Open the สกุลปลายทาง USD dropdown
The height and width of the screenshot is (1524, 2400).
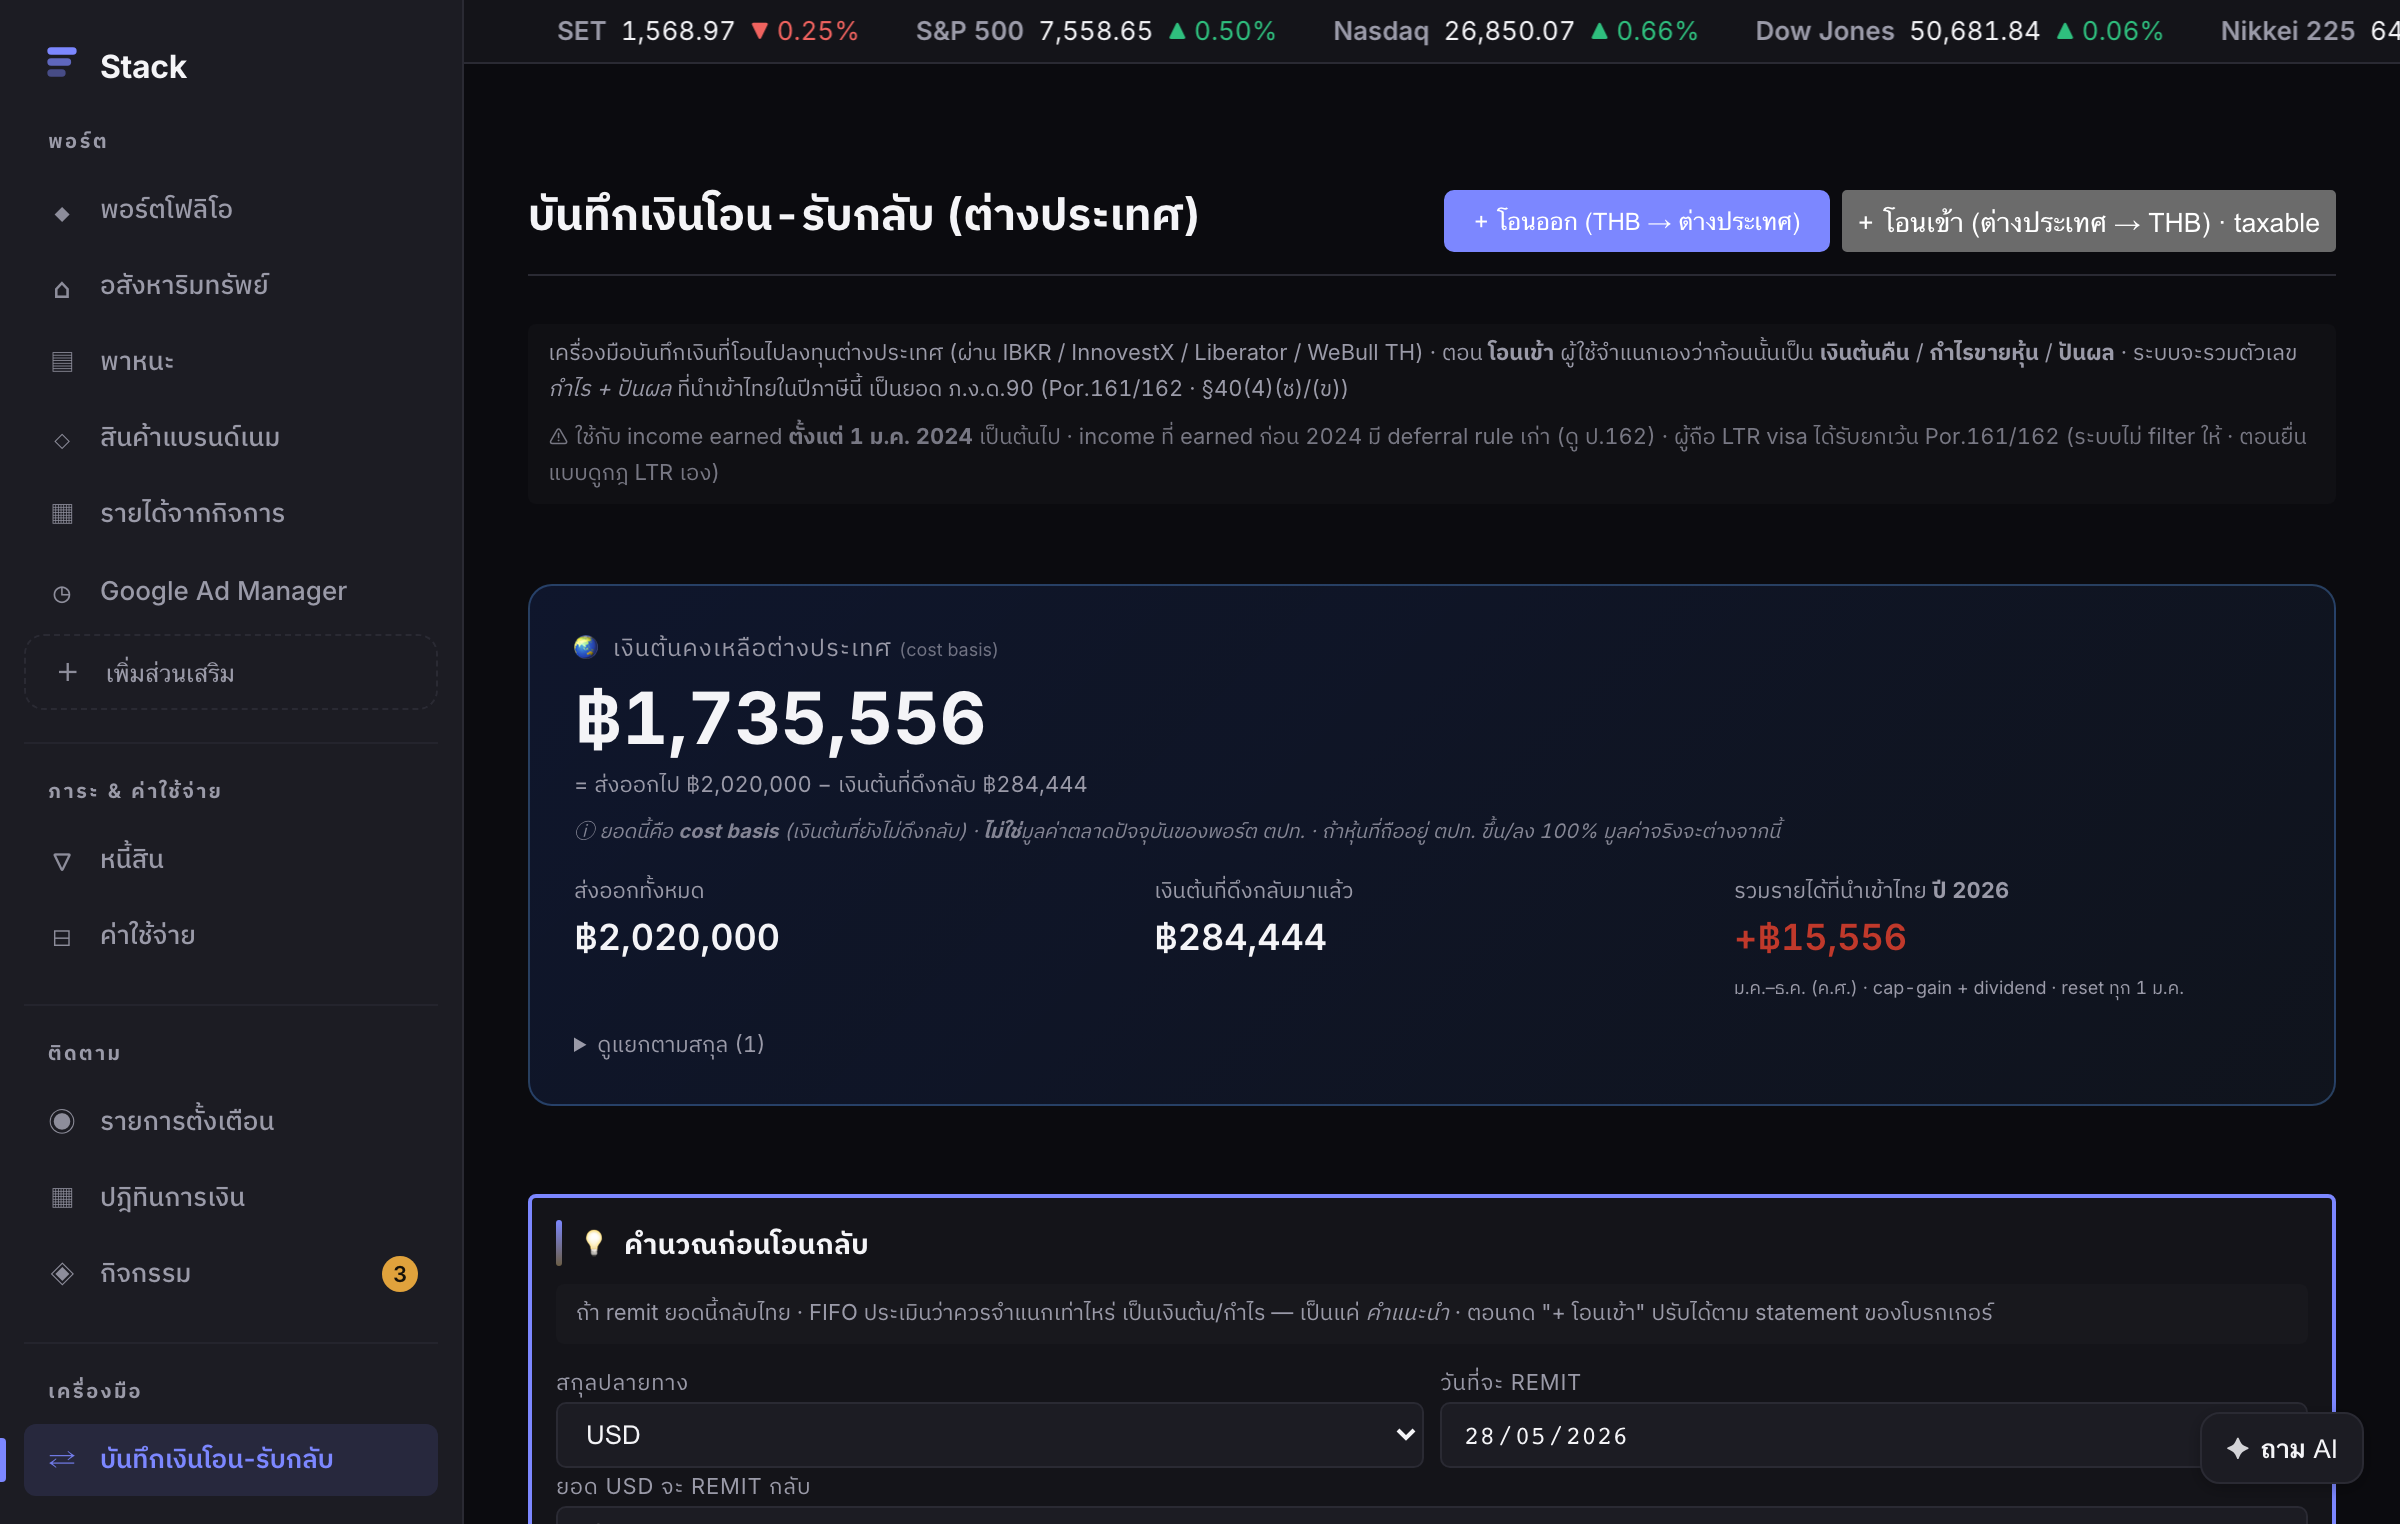[x=989, y=1435]
